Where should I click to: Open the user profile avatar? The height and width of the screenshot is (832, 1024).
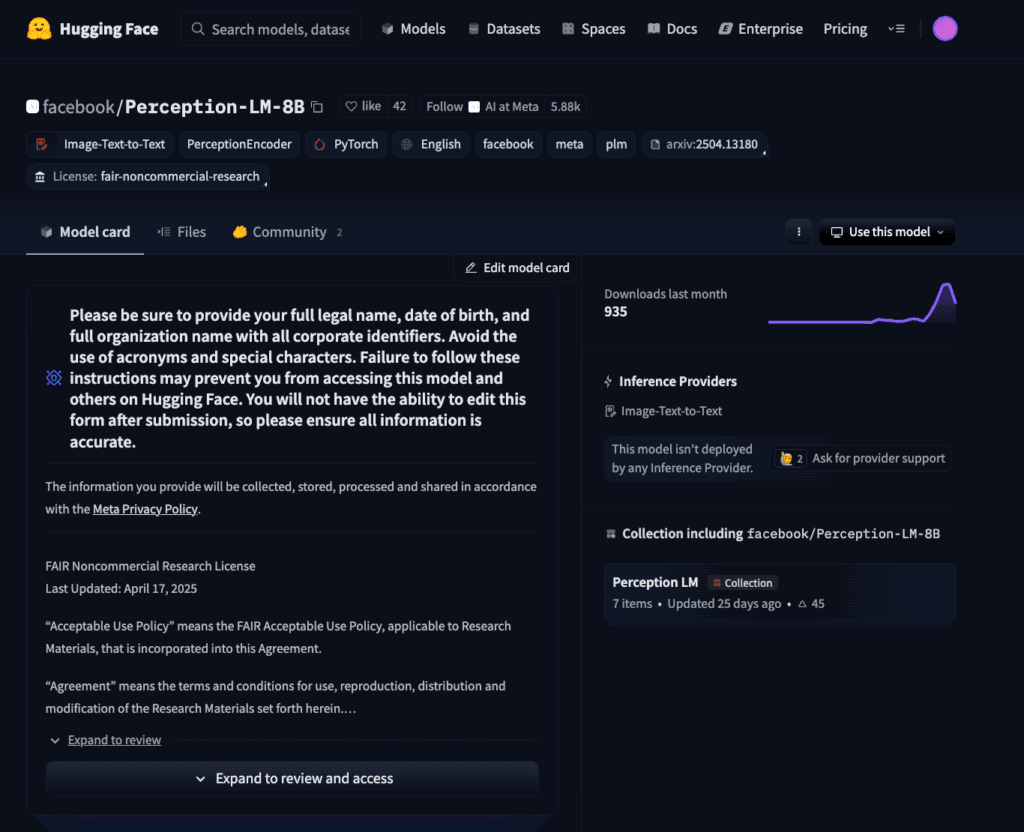point(944,29)
